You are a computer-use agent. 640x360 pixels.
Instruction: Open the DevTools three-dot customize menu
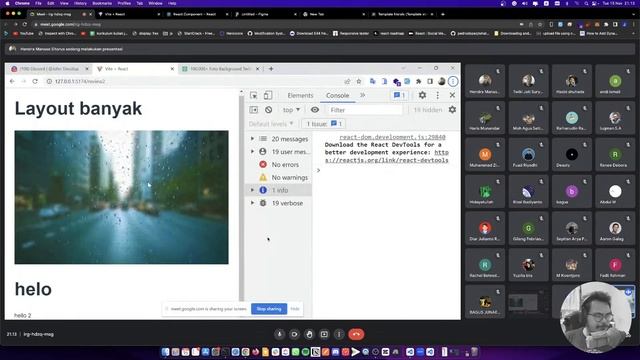pyautogui.click(x=438, y=95)
